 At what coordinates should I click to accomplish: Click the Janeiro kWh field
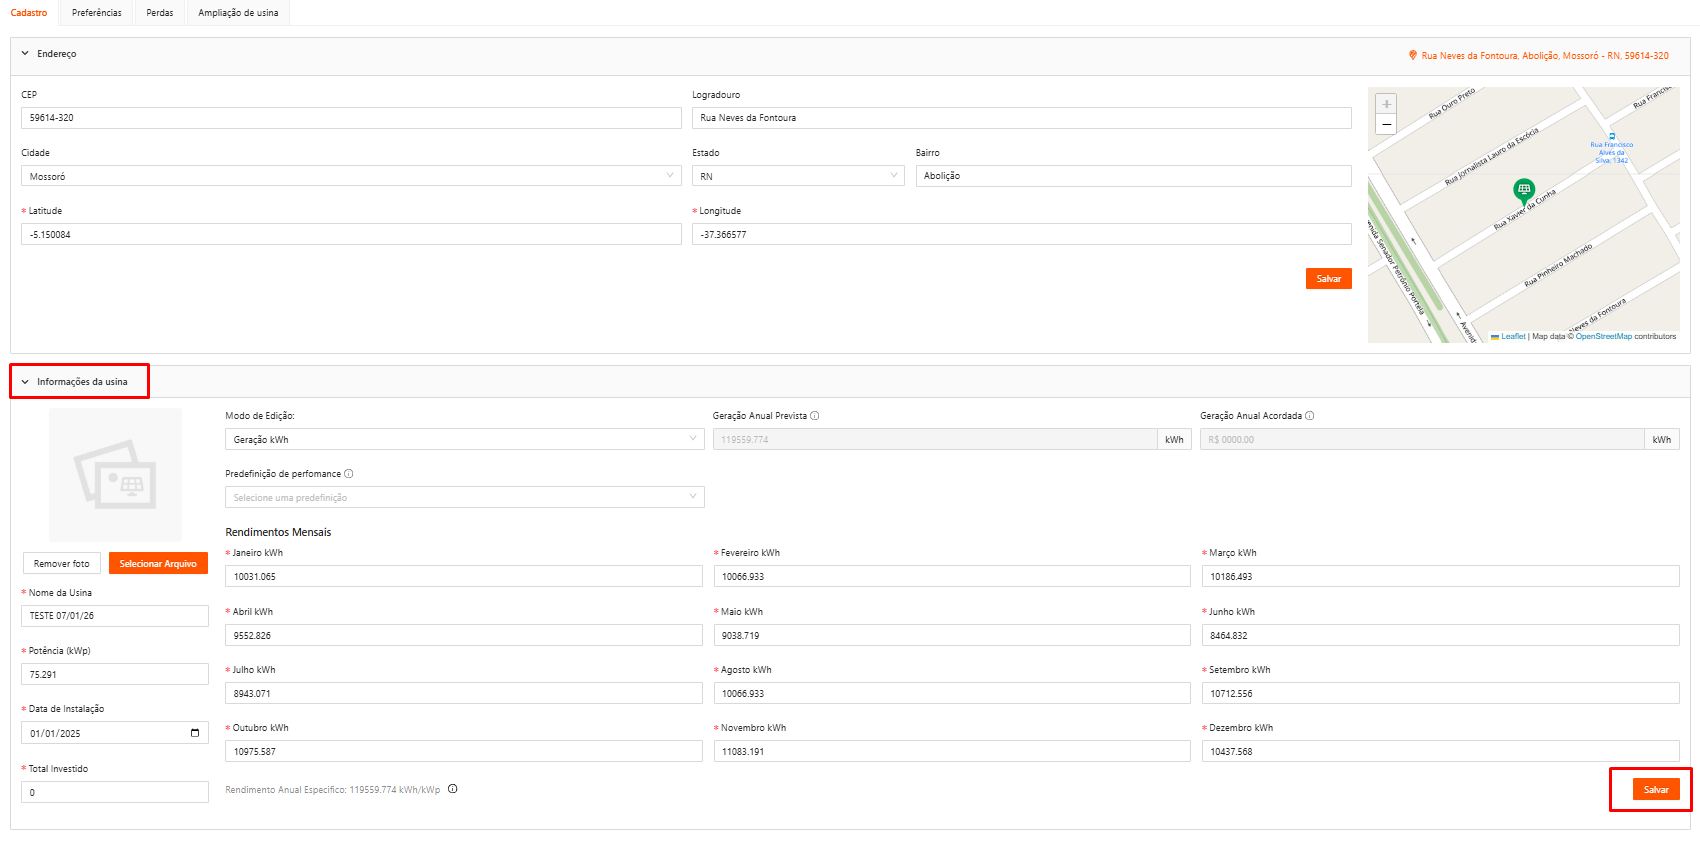click(x=464, y=576)
